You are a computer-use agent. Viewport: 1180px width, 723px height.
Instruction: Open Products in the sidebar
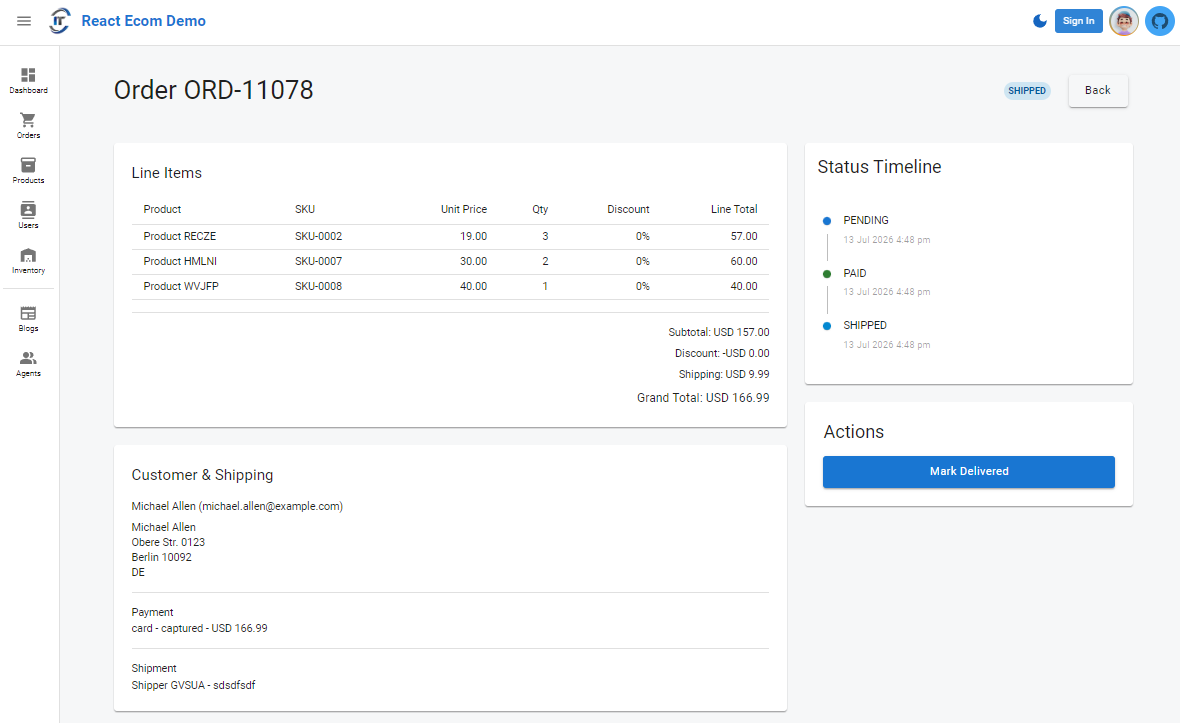click(x=29, y=171)
